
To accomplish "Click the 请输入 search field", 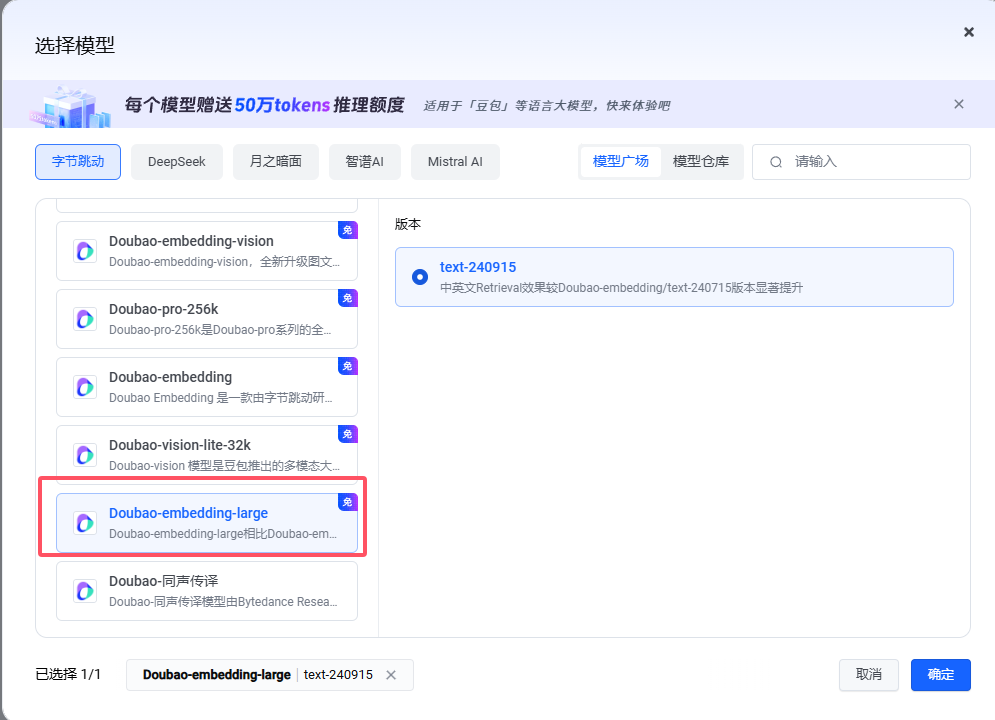I will tap(861, 162).
